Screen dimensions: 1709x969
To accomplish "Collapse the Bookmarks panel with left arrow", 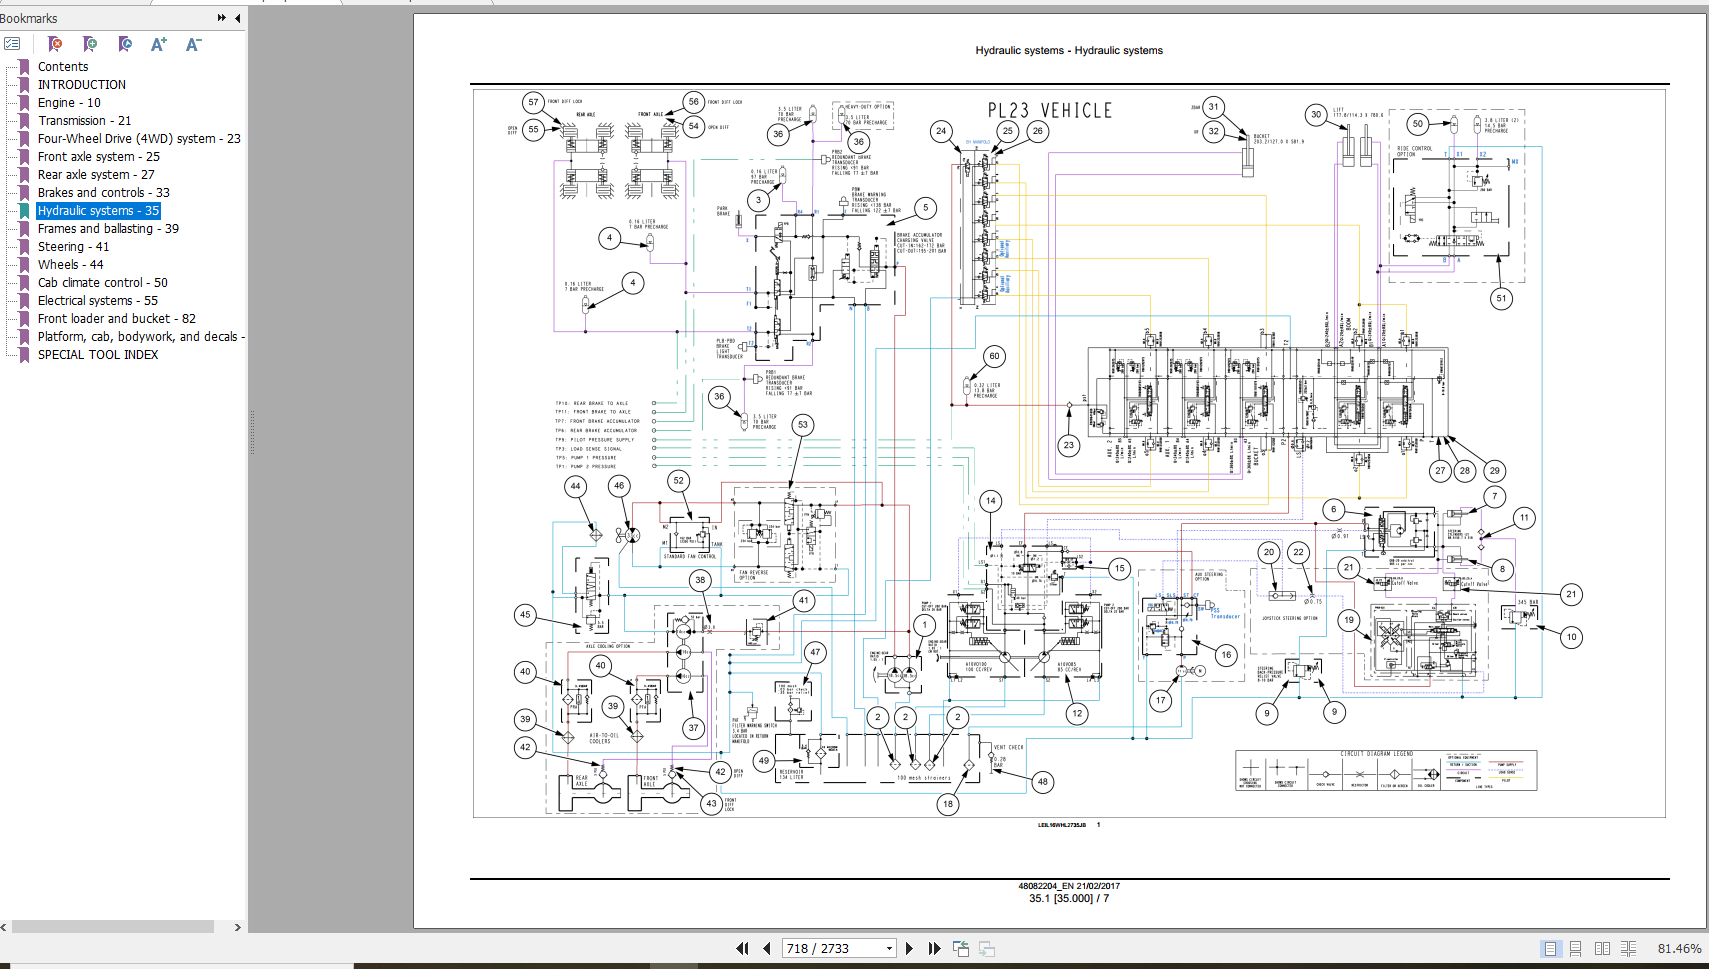I will point(237,18).
